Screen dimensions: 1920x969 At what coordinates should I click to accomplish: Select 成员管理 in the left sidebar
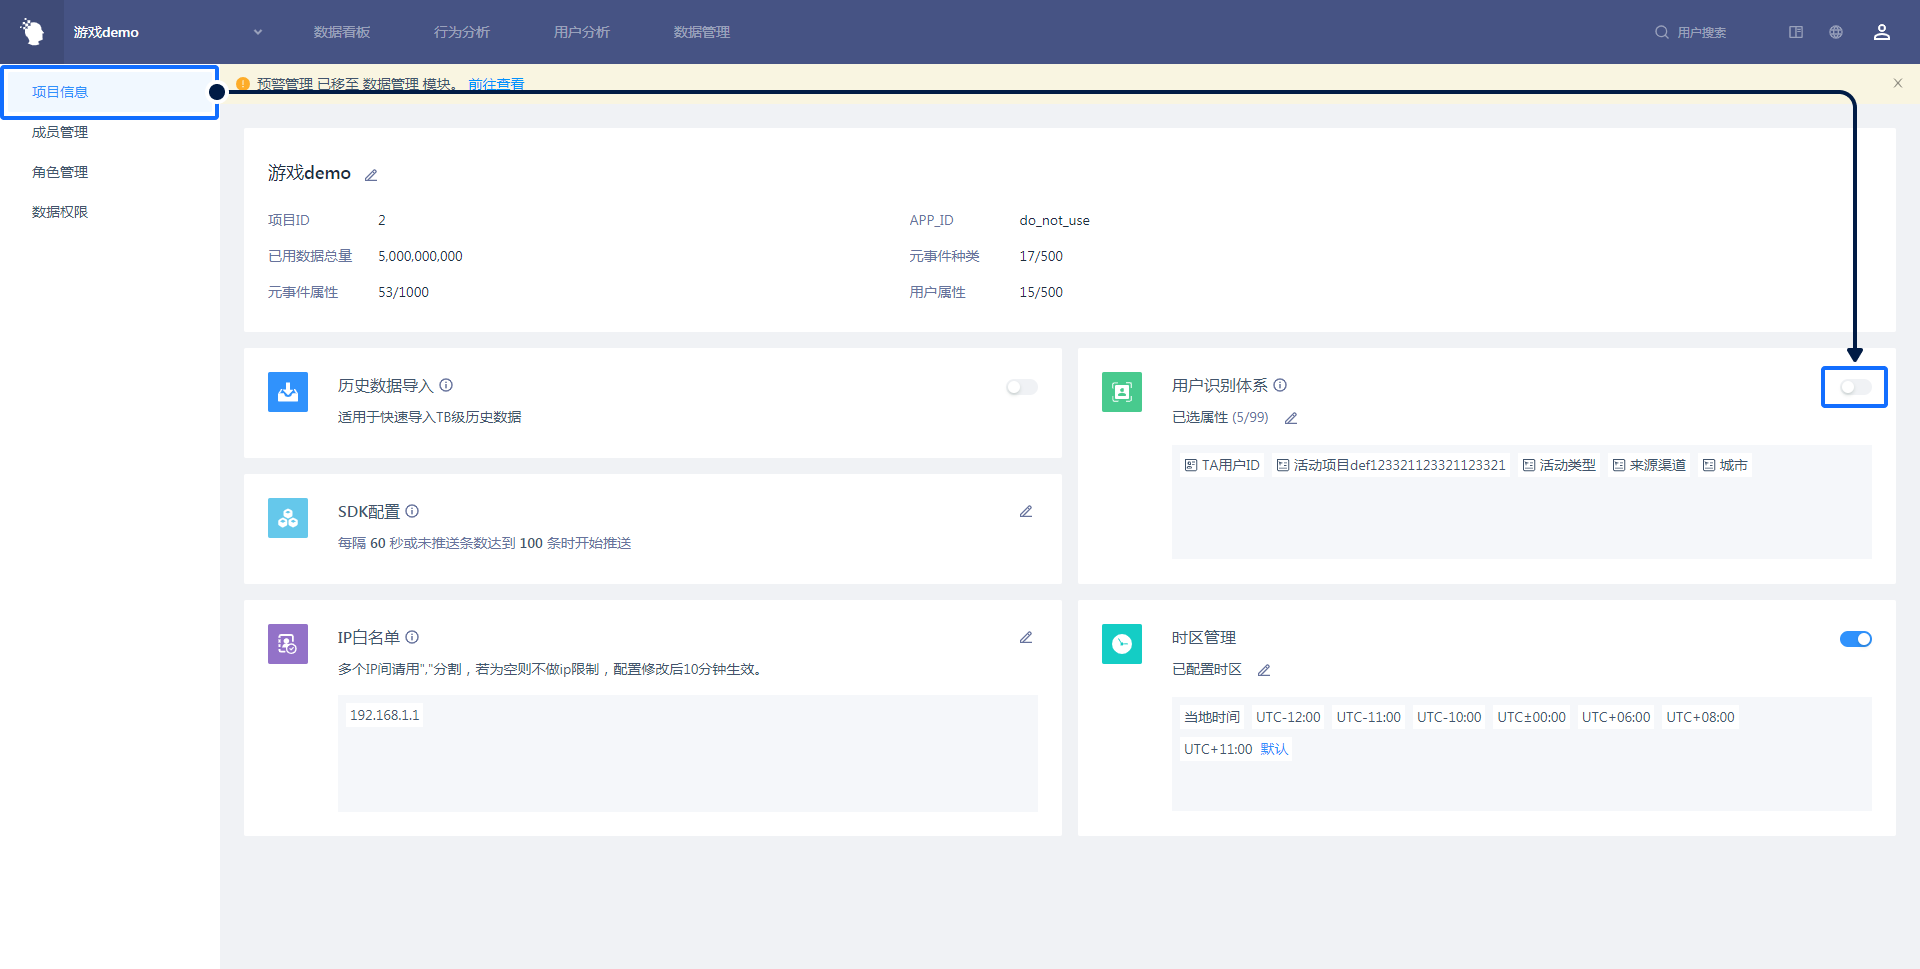[60, 132]
